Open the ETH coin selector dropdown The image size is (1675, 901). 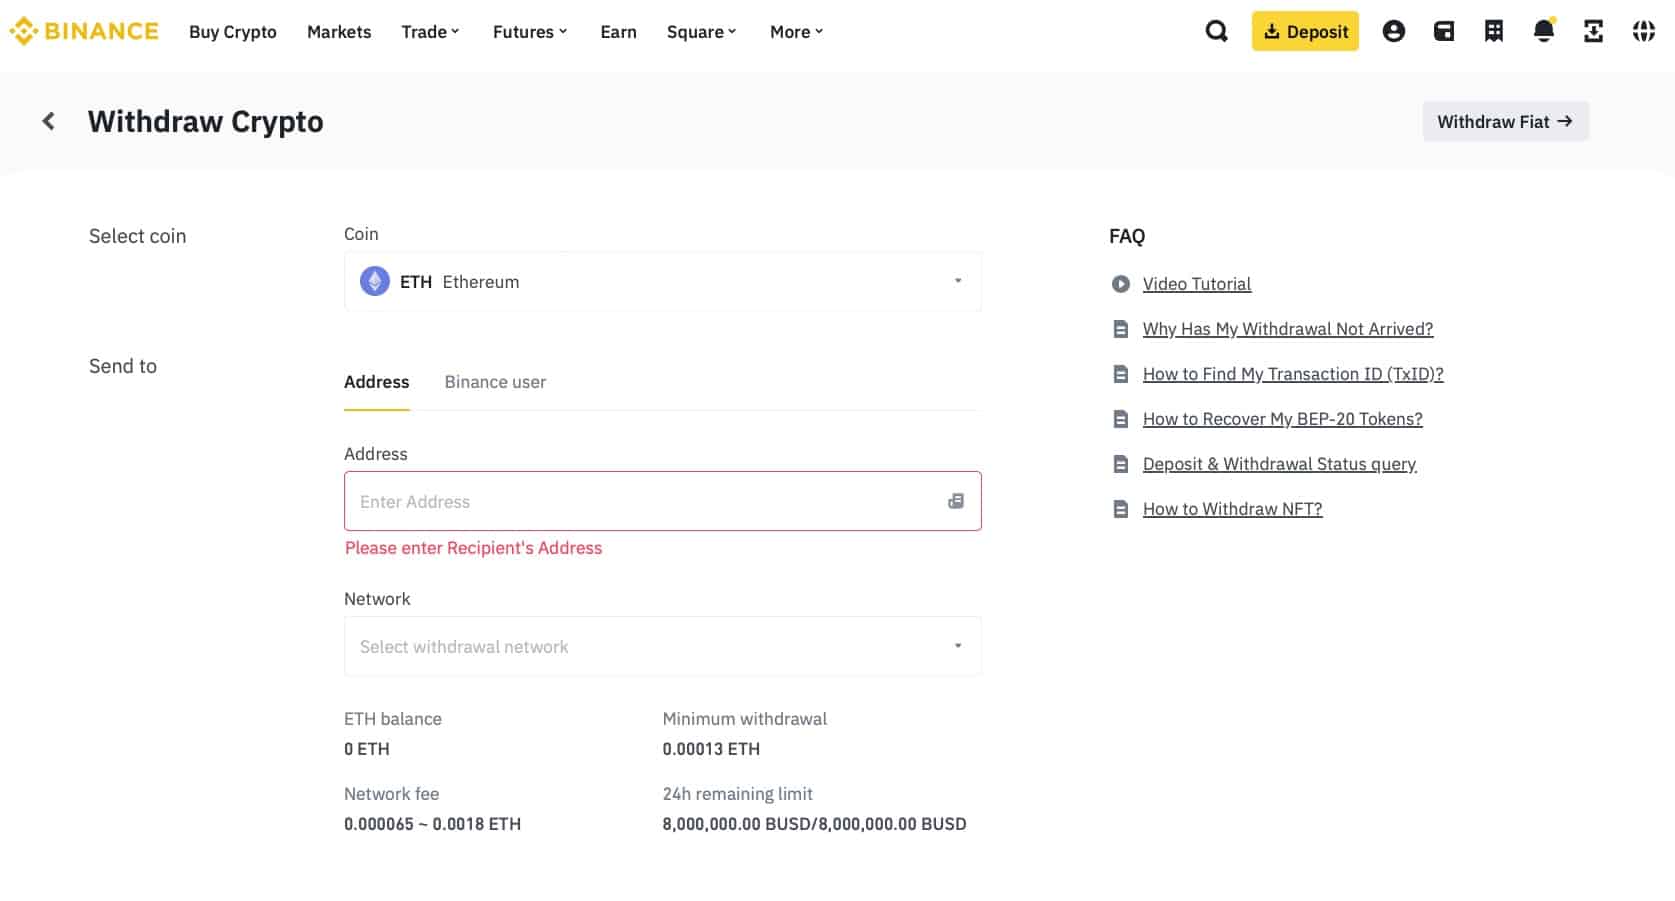pos(662,281)
